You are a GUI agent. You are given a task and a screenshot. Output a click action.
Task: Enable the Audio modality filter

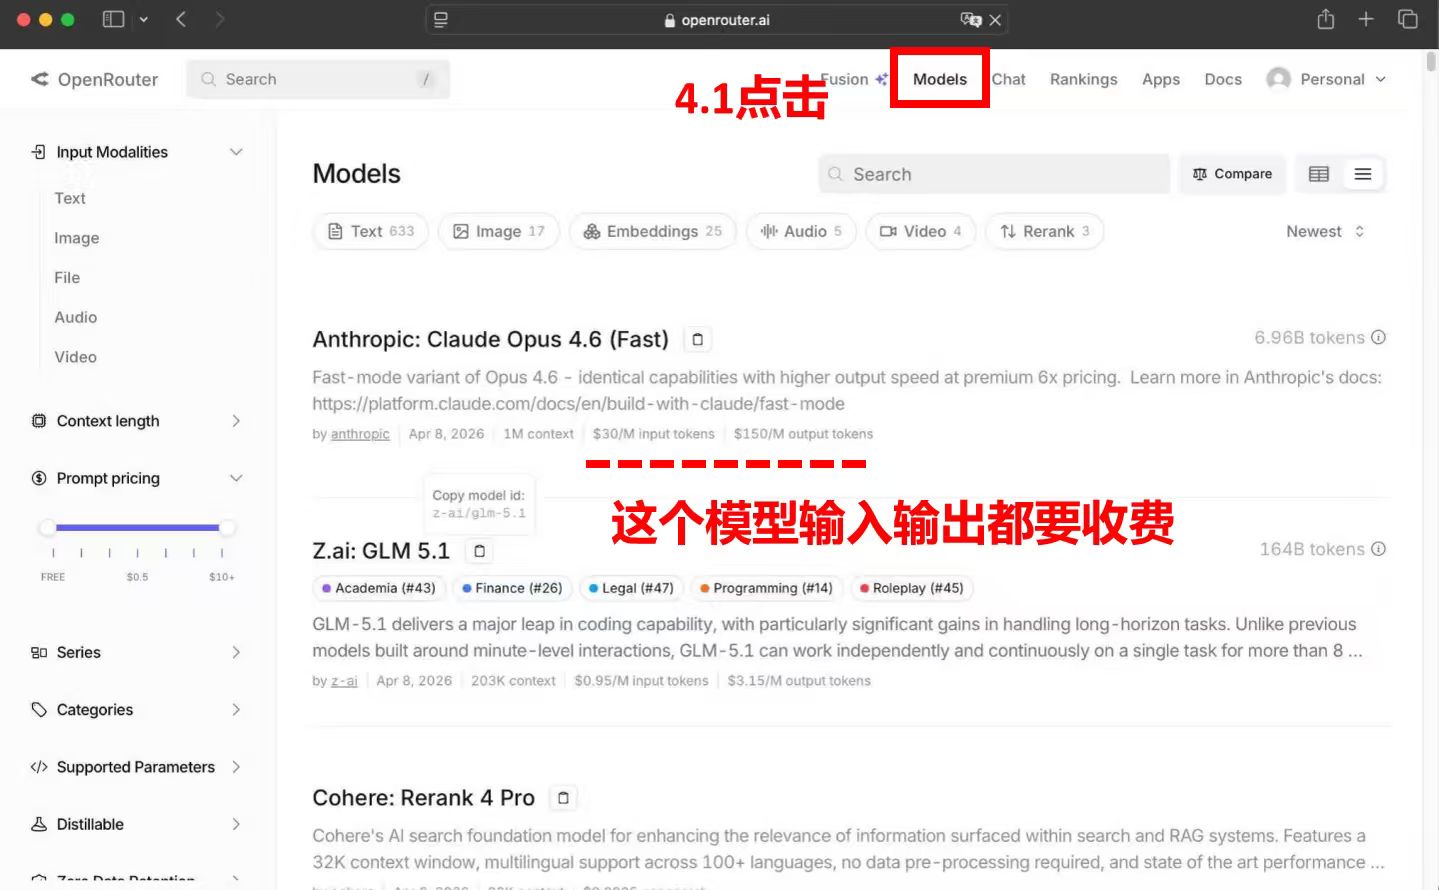click(x=800, y=231)
